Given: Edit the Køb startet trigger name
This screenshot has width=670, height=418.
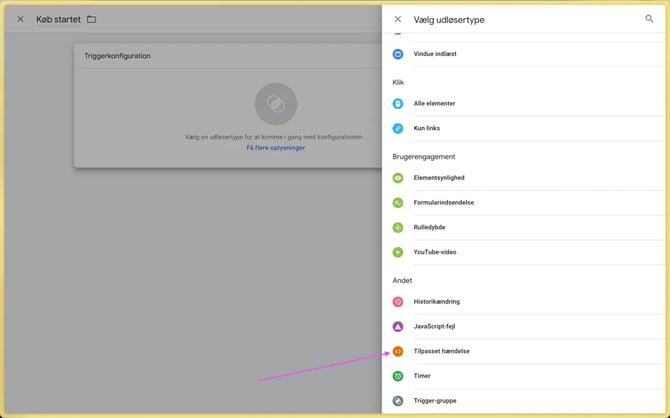Looking at the screenshot, I should click(58, 19).
